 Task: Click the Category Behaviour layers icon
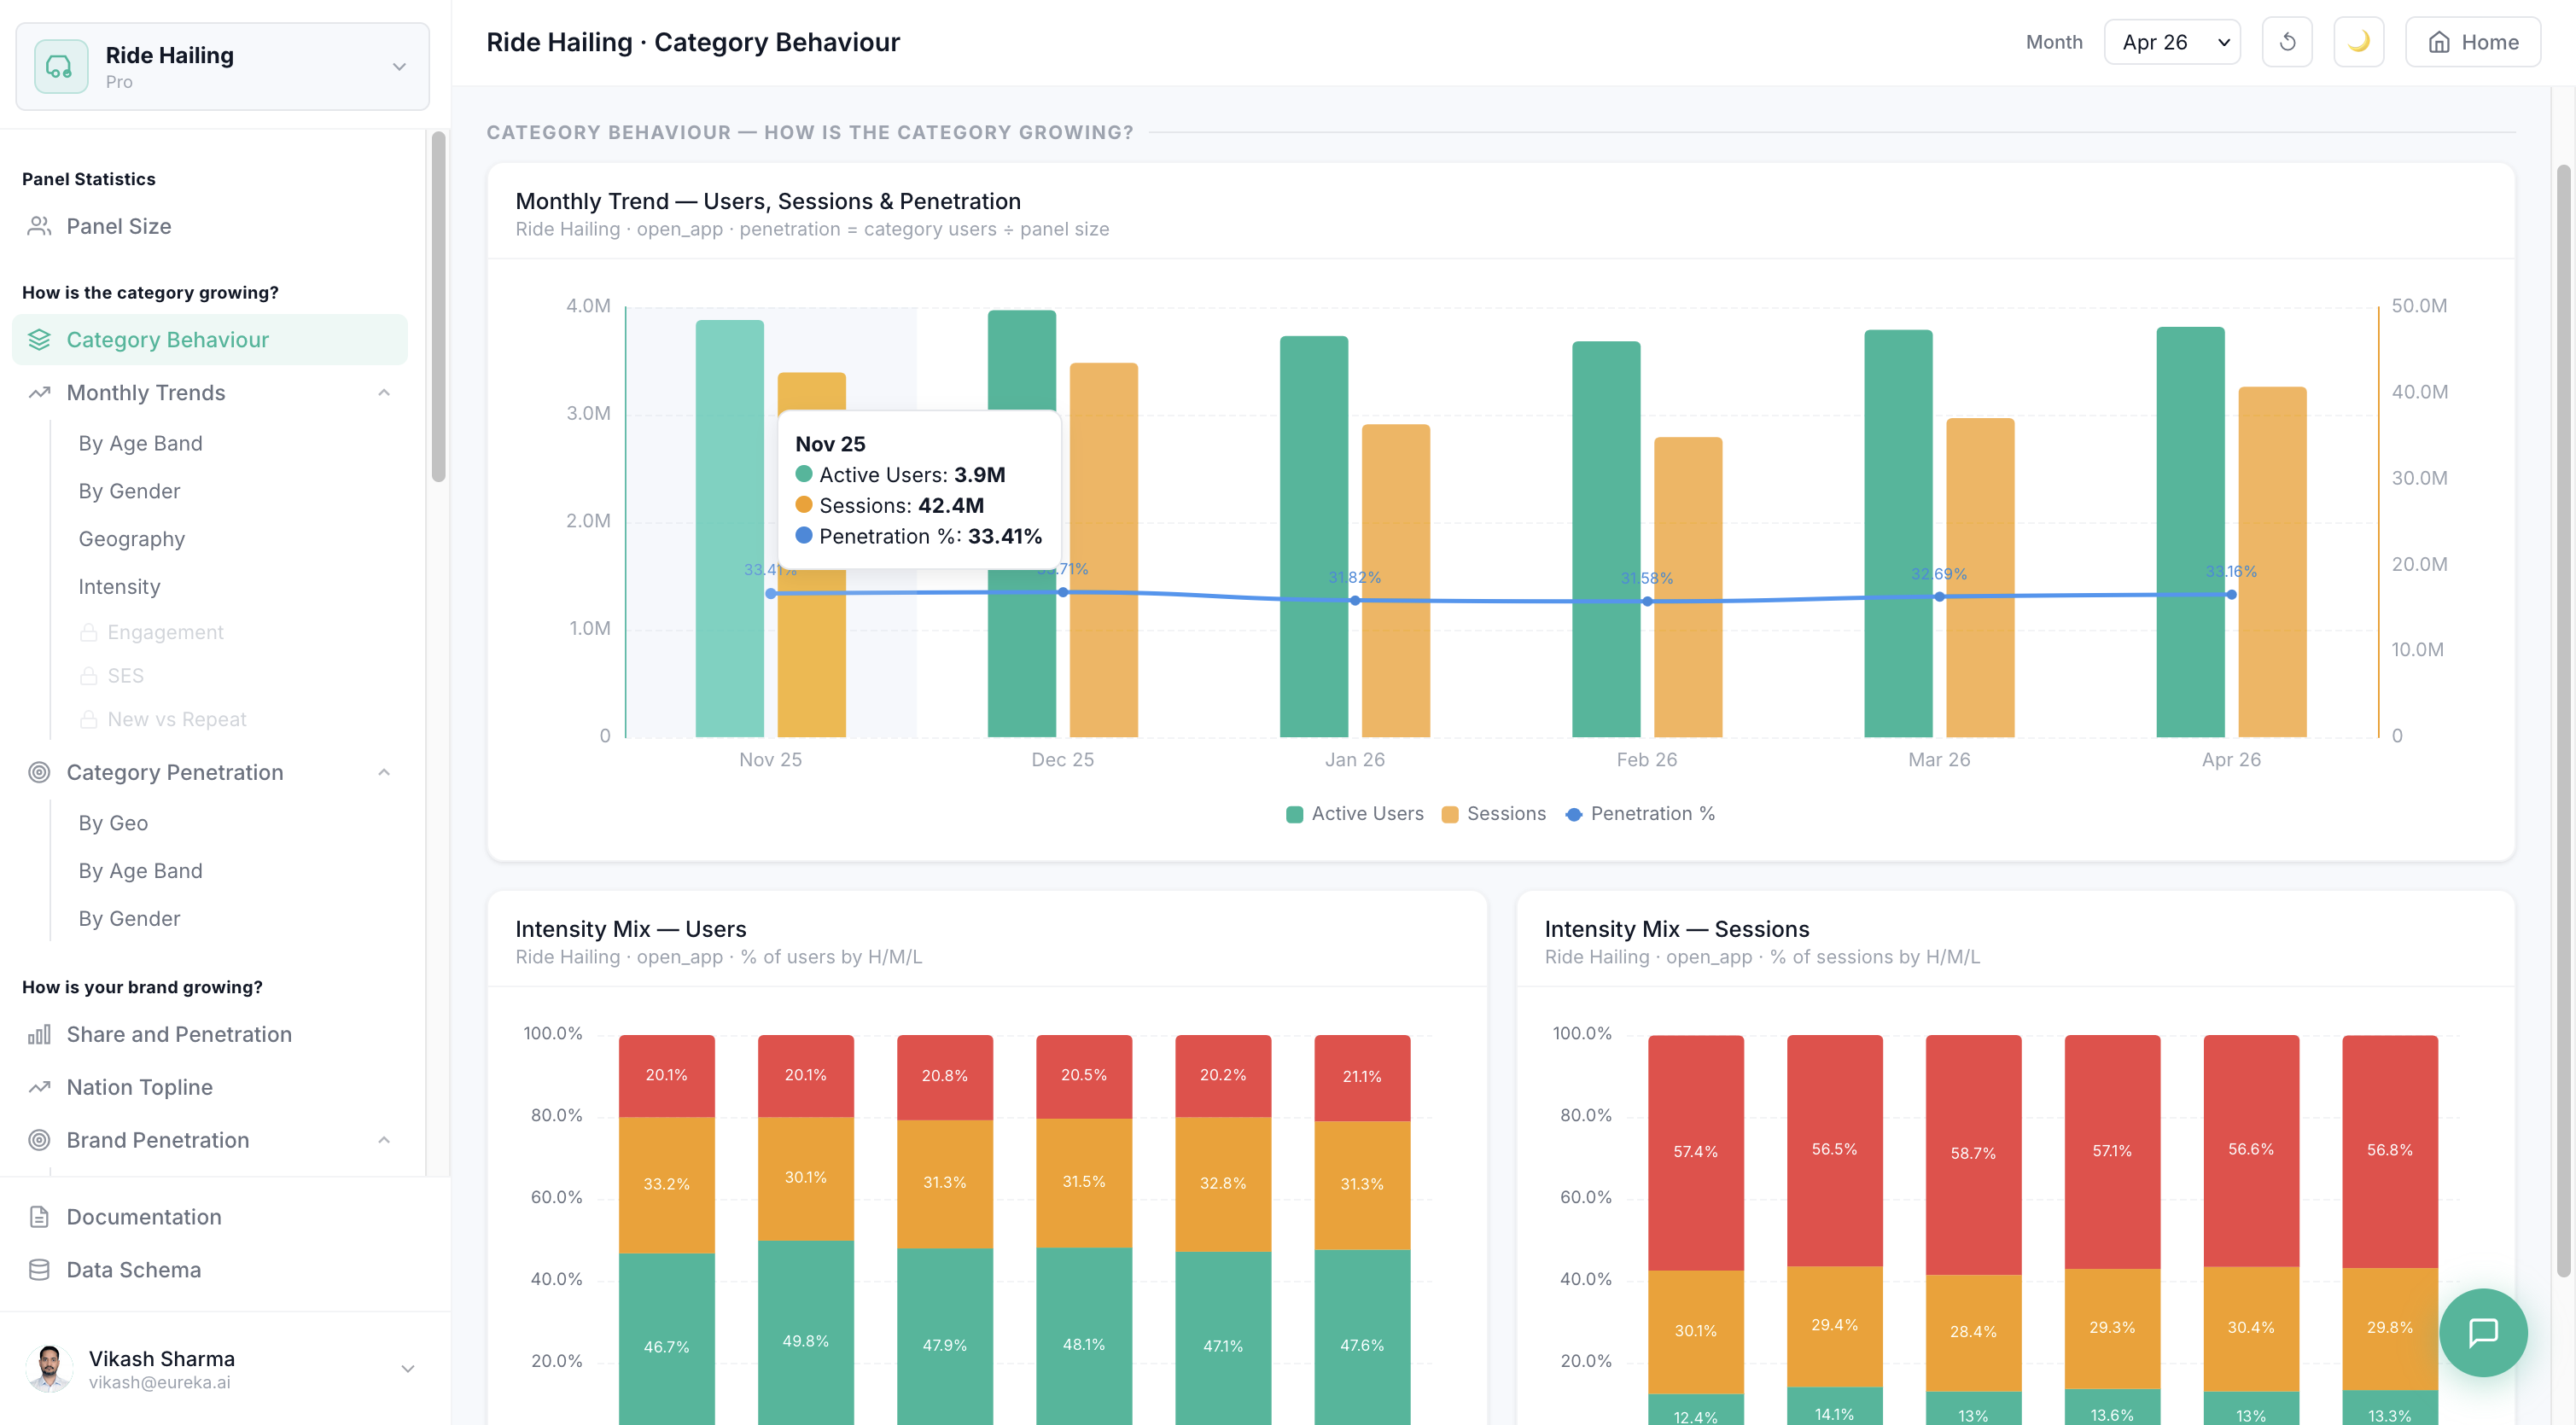[x=39, y=340]
